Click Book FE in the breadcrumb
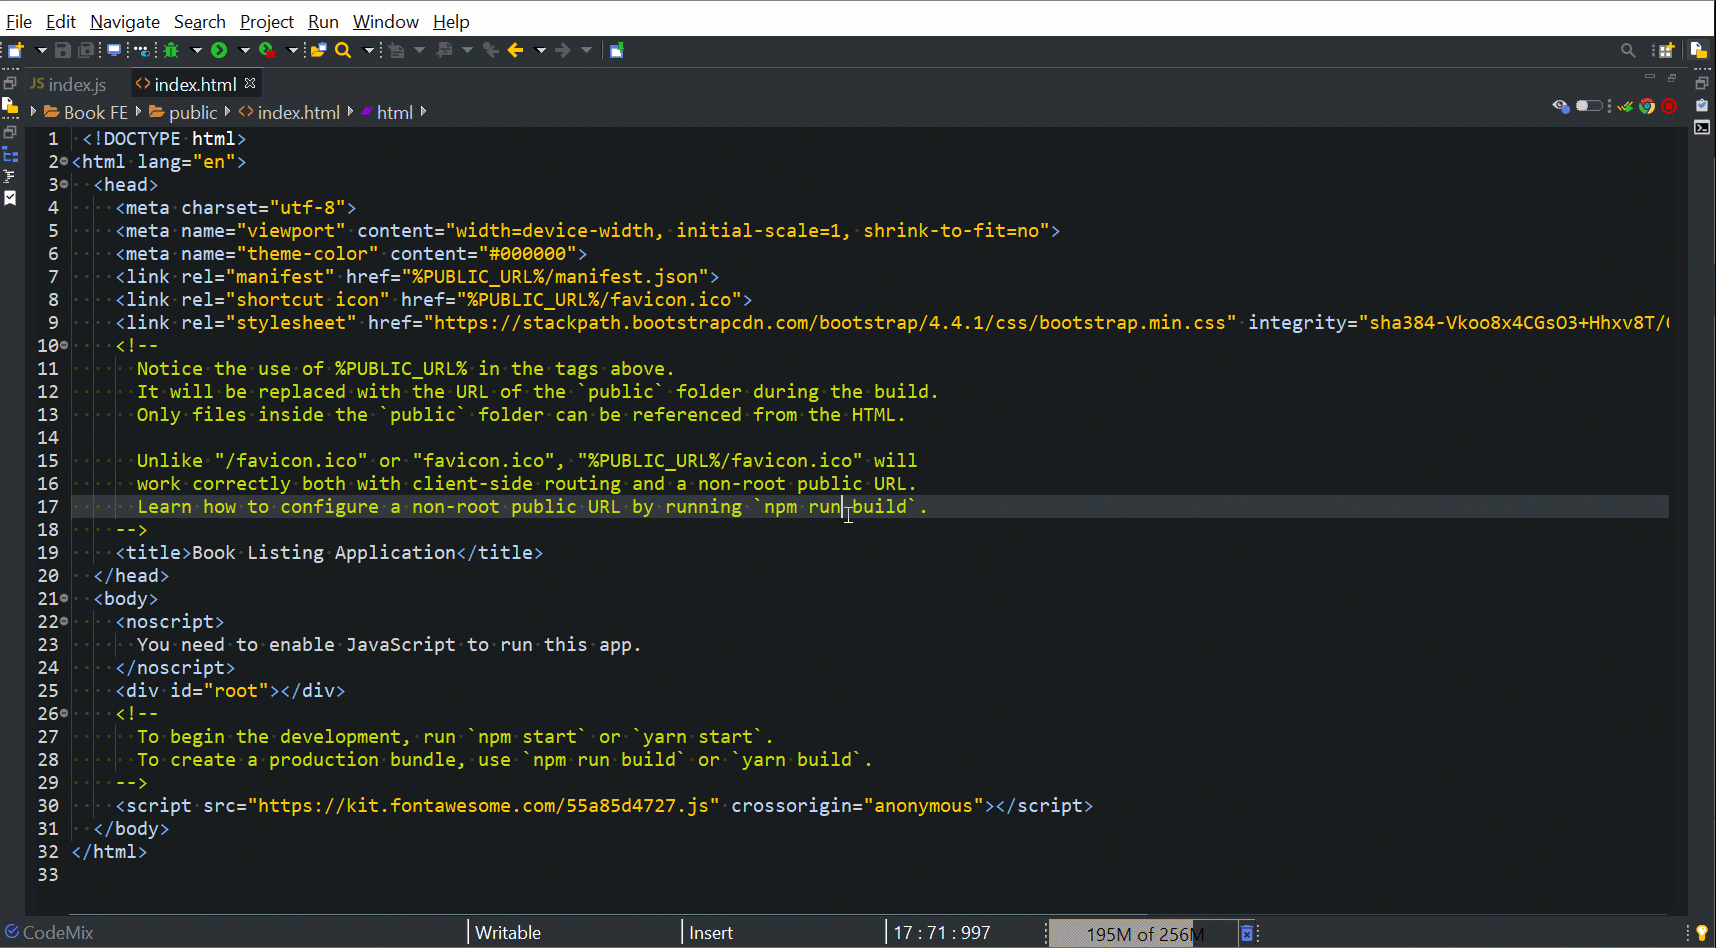Viewport: 1716px width, 948px height. click(95, 113)
